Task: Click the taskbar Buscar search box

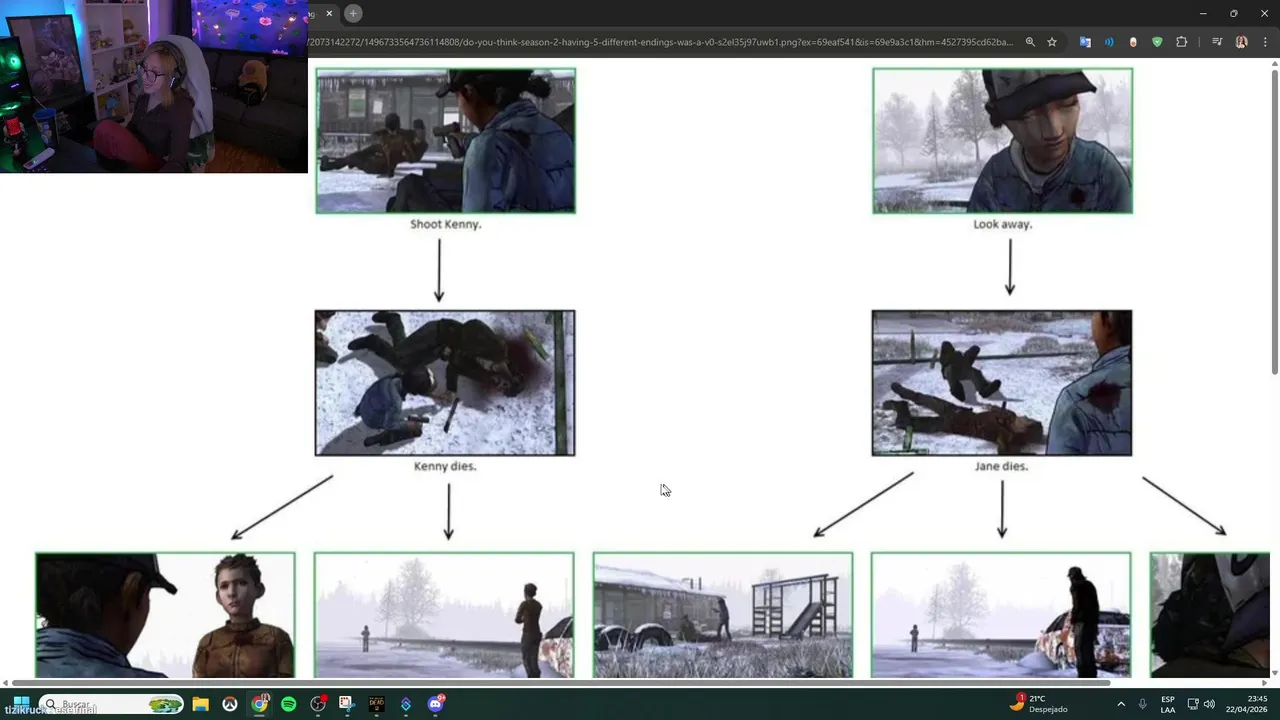Action: (111, 704)
